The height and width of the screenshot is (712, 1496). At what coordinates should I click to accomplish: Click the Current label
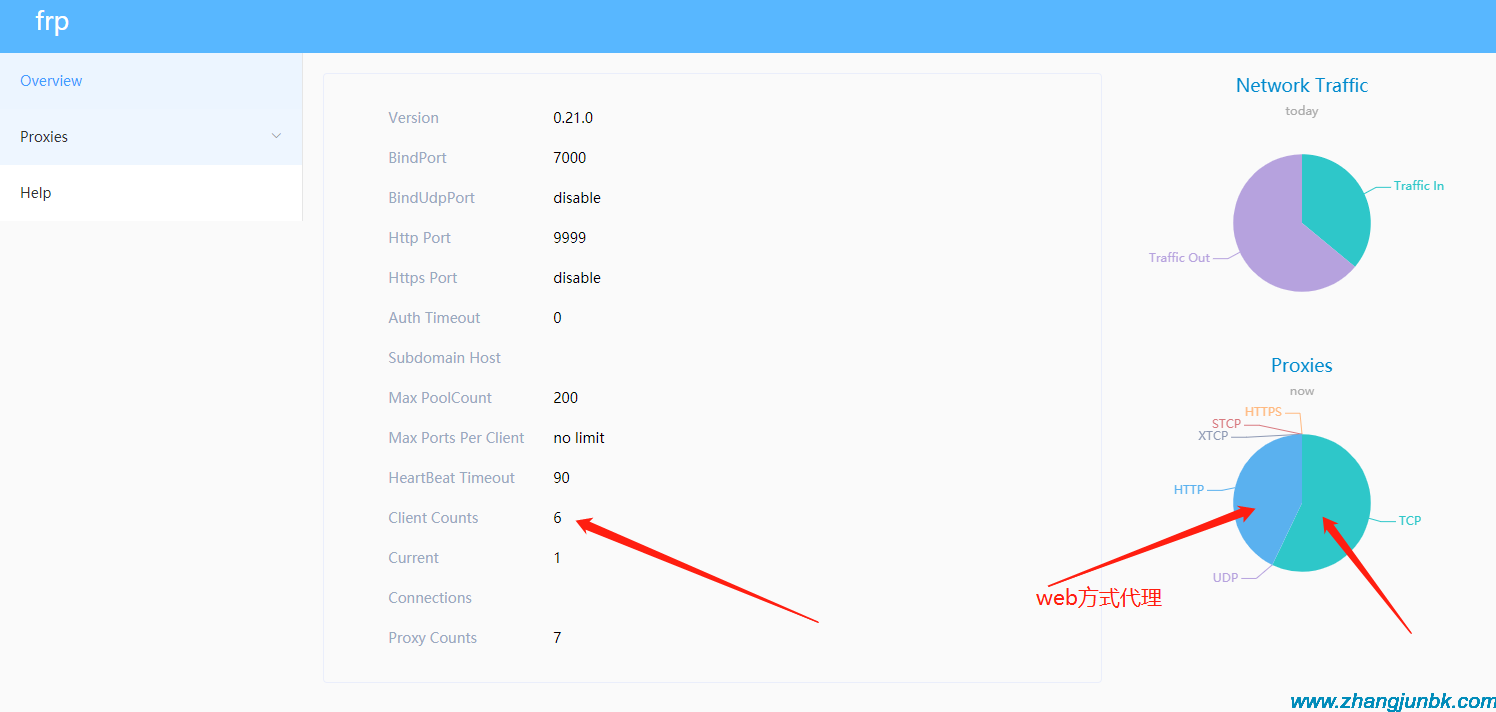click(x=413, y=558)
